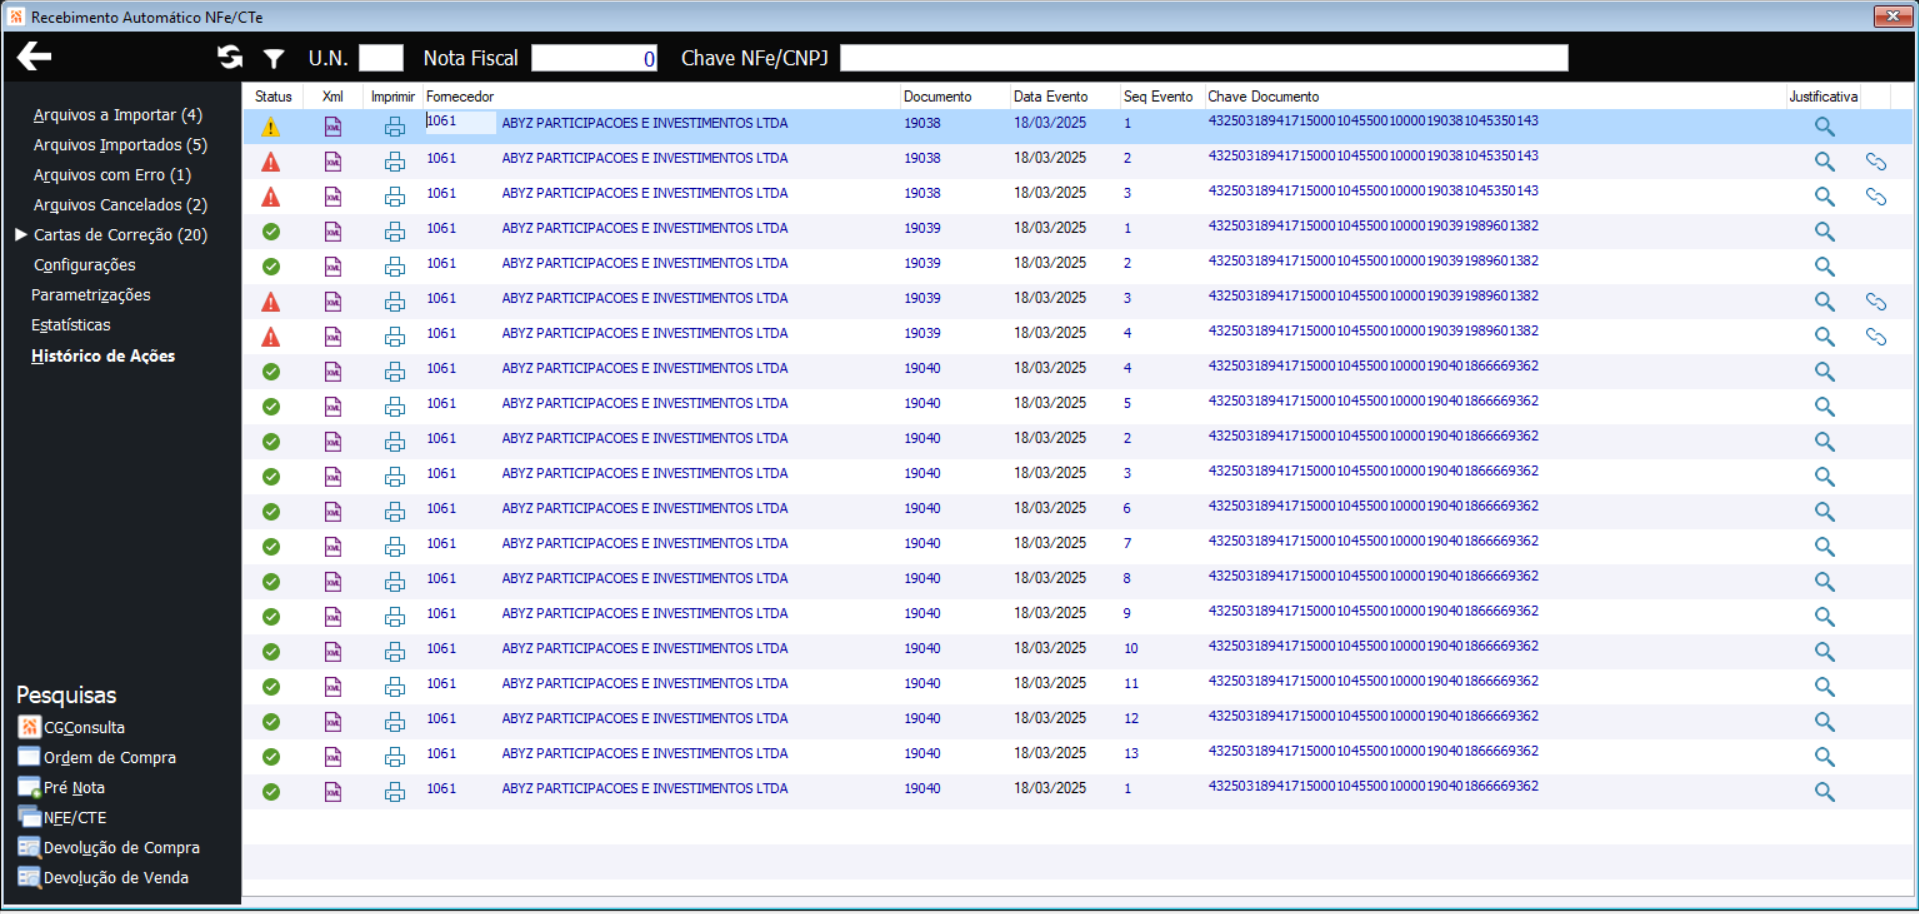Select Histórico de Ações

(x=103, y=356)
